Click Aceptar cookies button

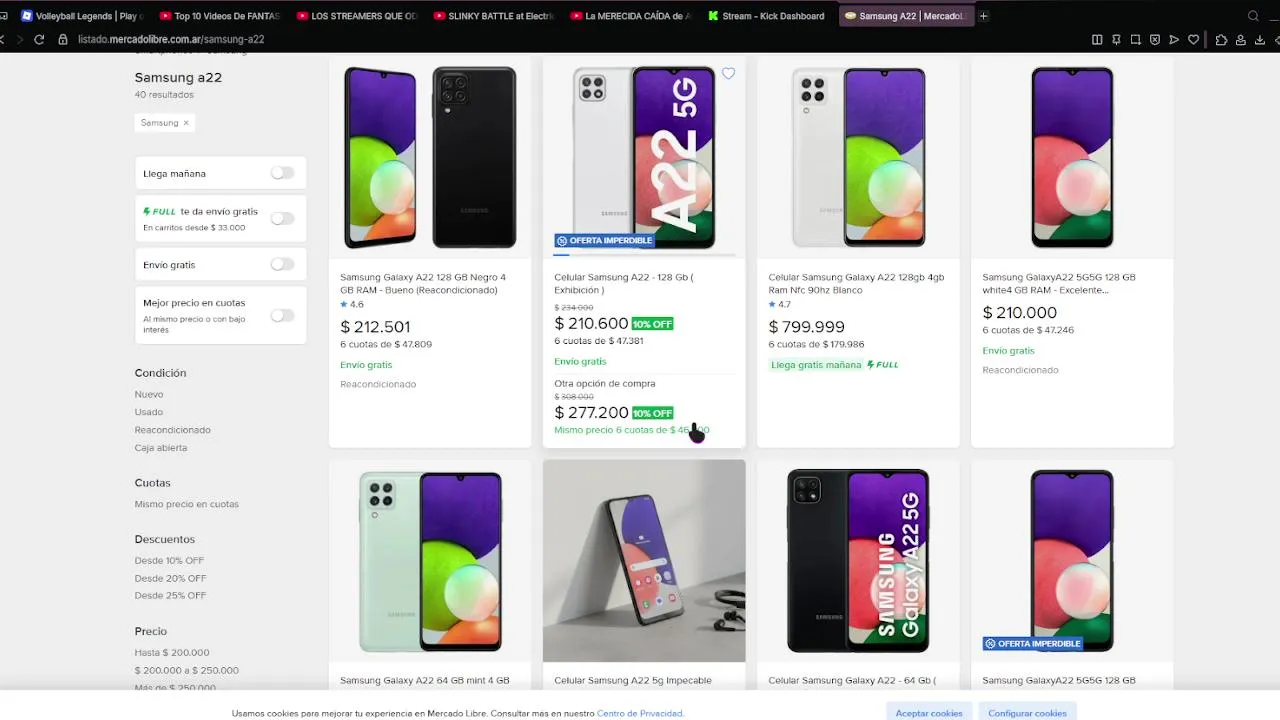pos(929,713)
